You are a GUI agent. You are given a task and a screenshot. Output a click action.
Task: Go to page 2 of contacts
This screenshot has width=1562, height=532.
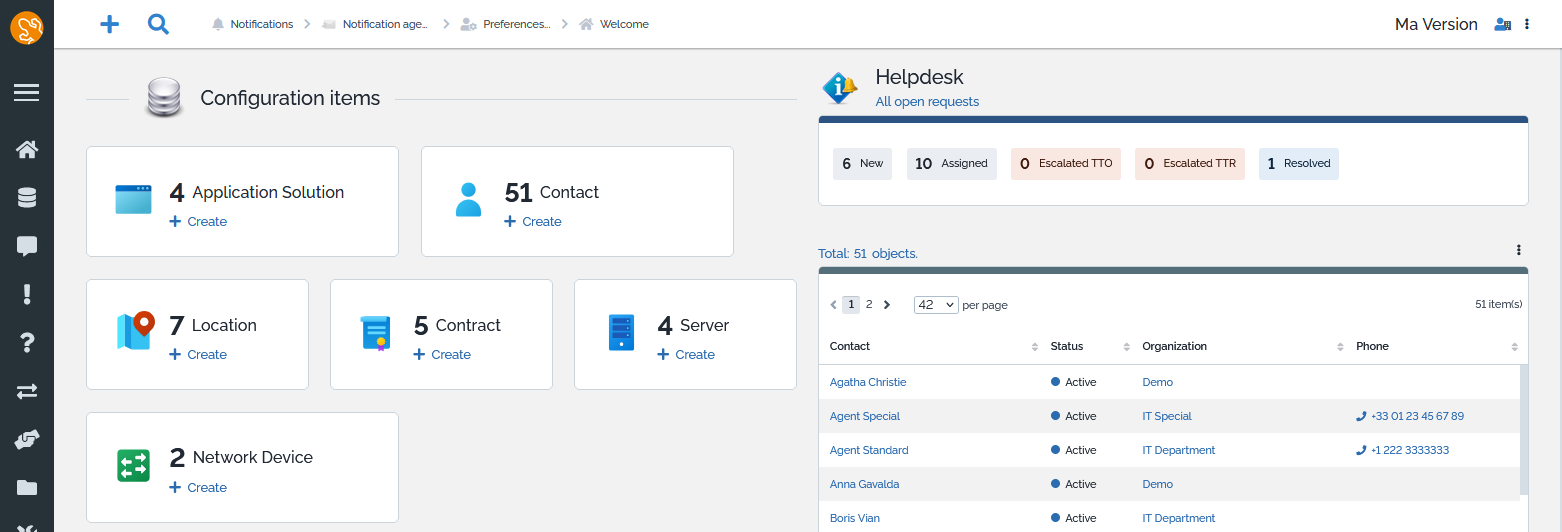point(869,305)
